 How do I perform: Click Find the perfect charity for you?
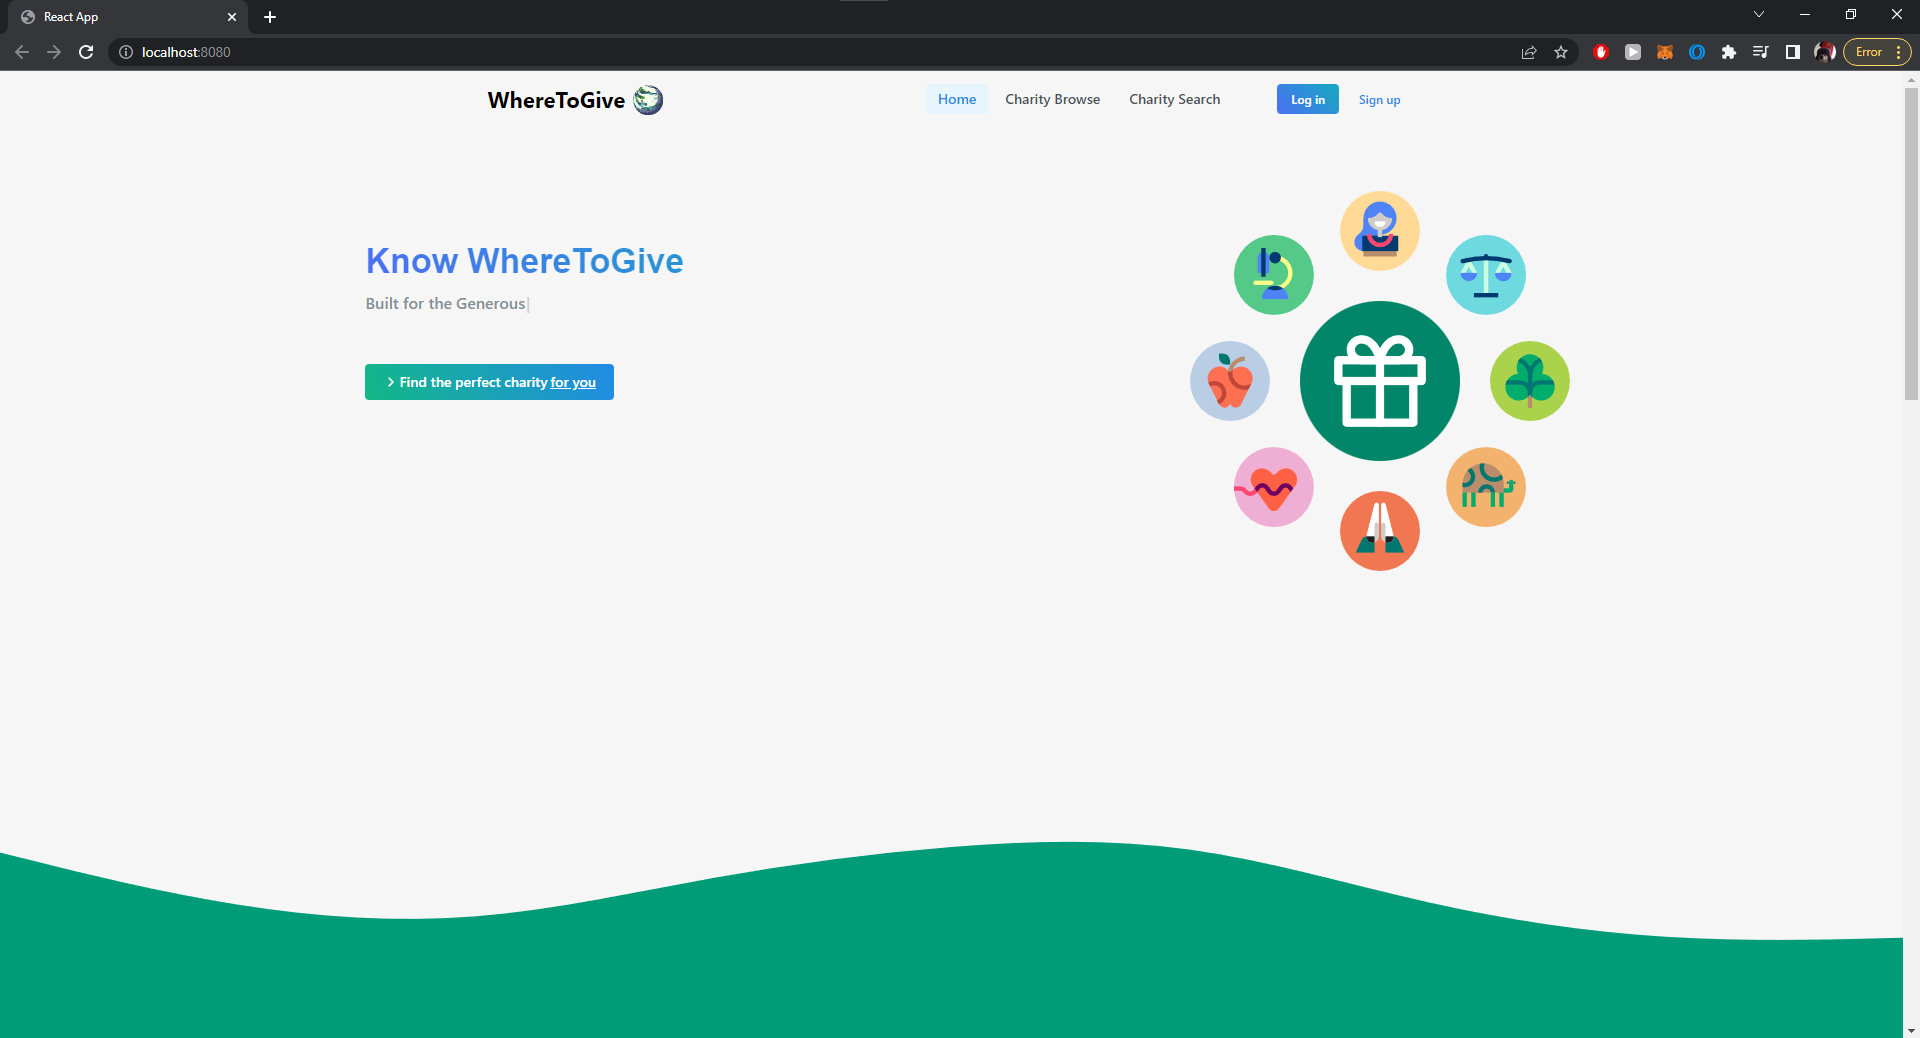tap(489, 382)
